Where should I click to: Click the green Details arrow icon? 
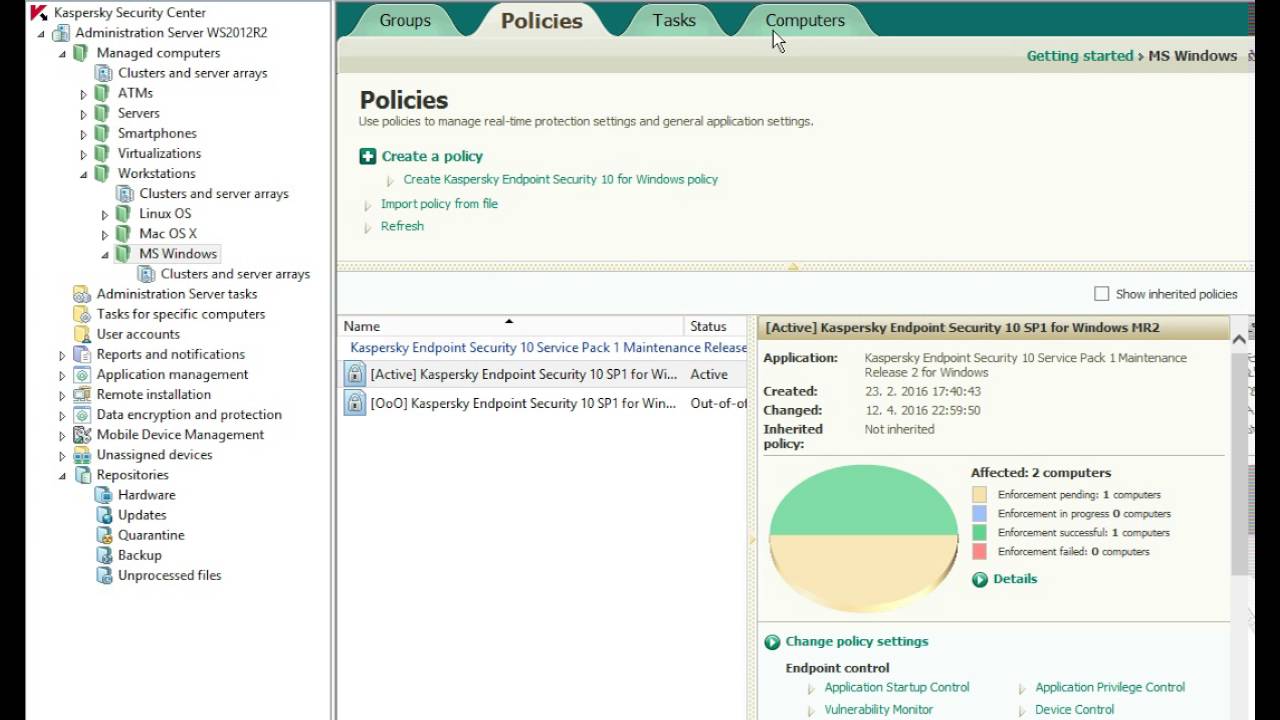pyautogui.click(x=980, y=579)
